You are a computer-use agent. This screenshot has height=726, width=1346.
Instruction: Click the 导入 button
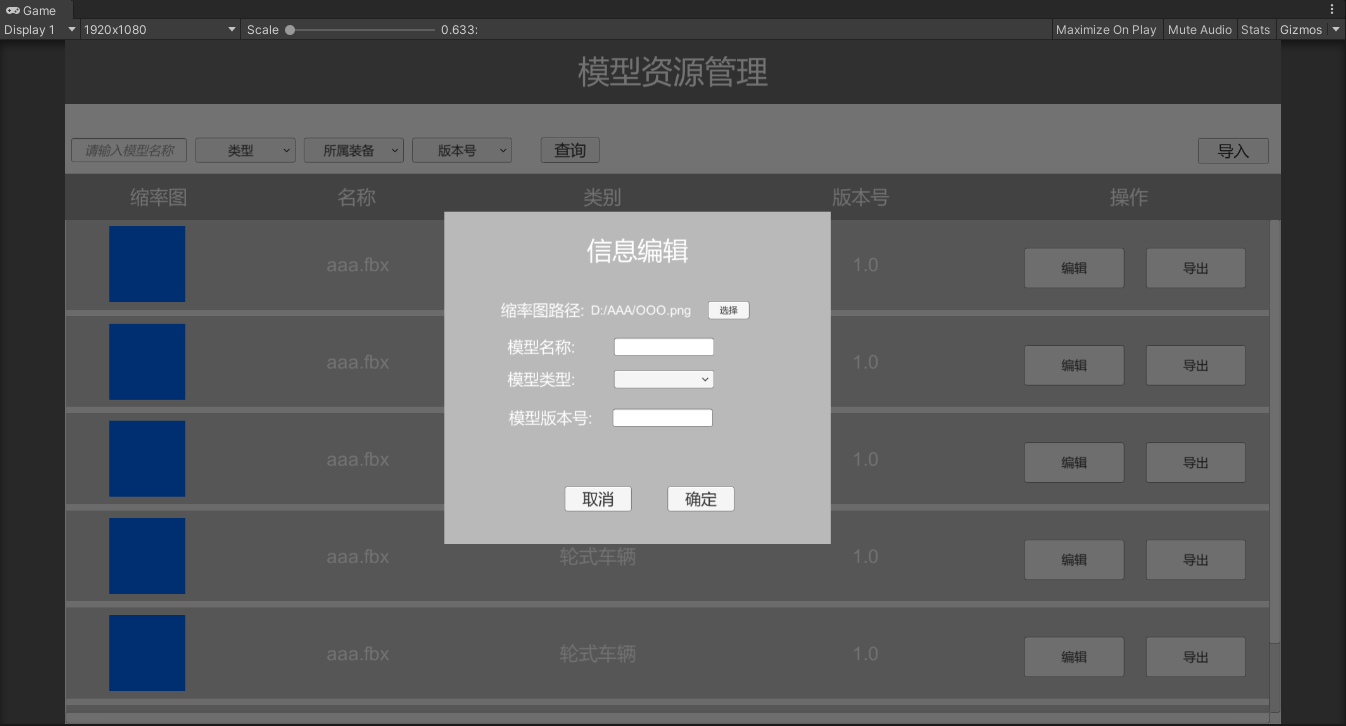[1233, 151]
